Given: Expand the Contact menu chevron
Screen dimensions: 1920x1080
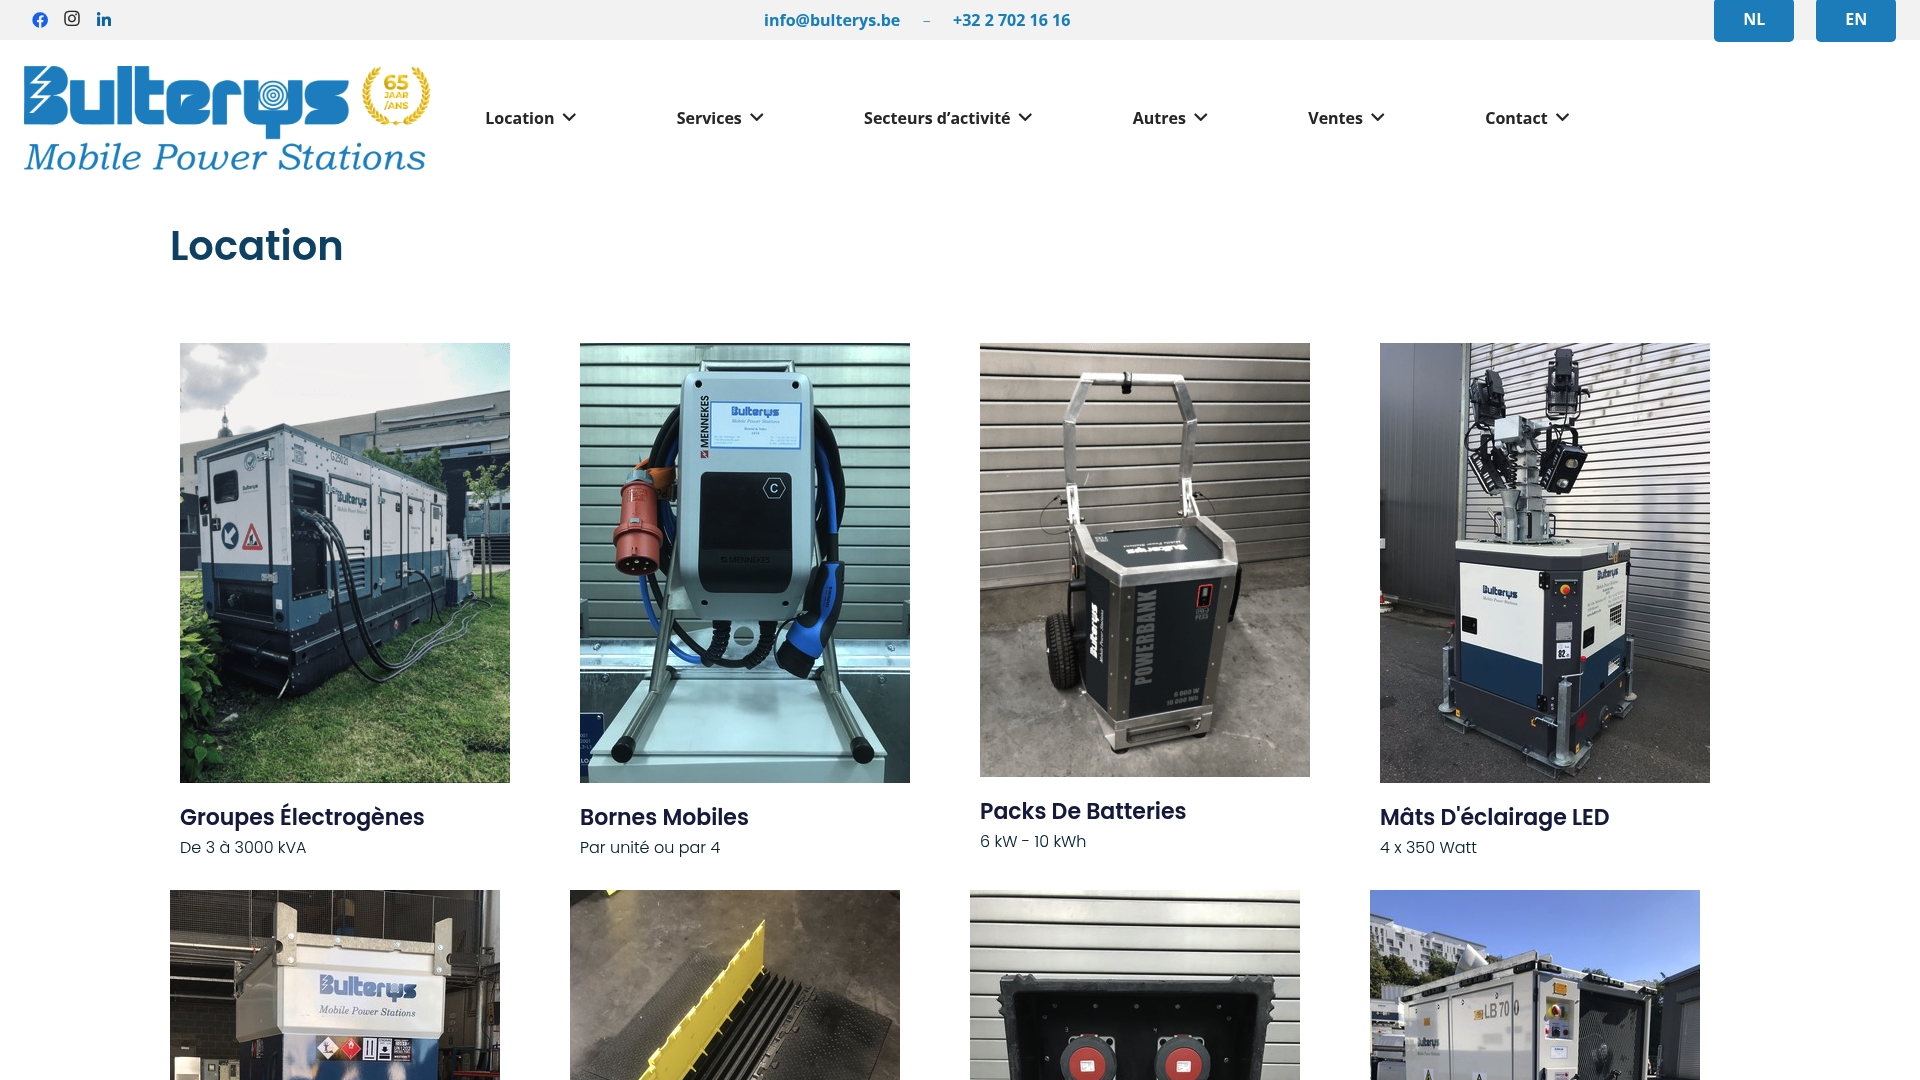Looking at the screenshot, I should click(1563, 118).
